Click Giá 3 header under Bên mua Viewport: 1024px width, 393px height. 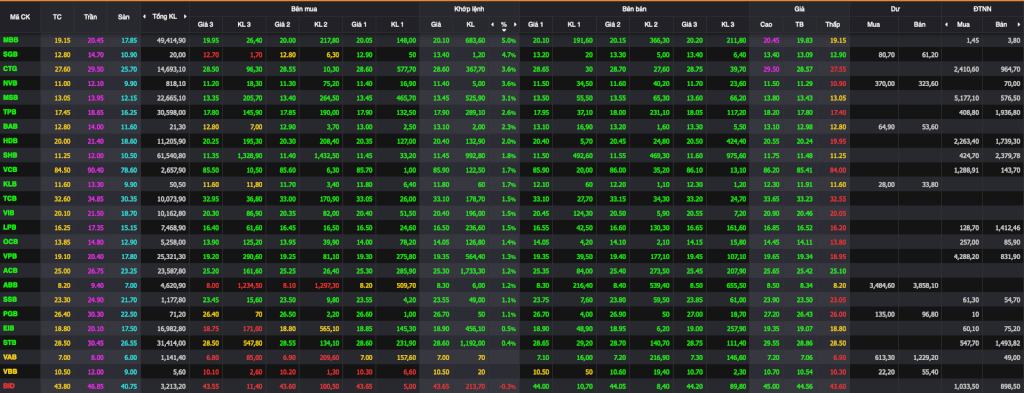tap(206, 25)
